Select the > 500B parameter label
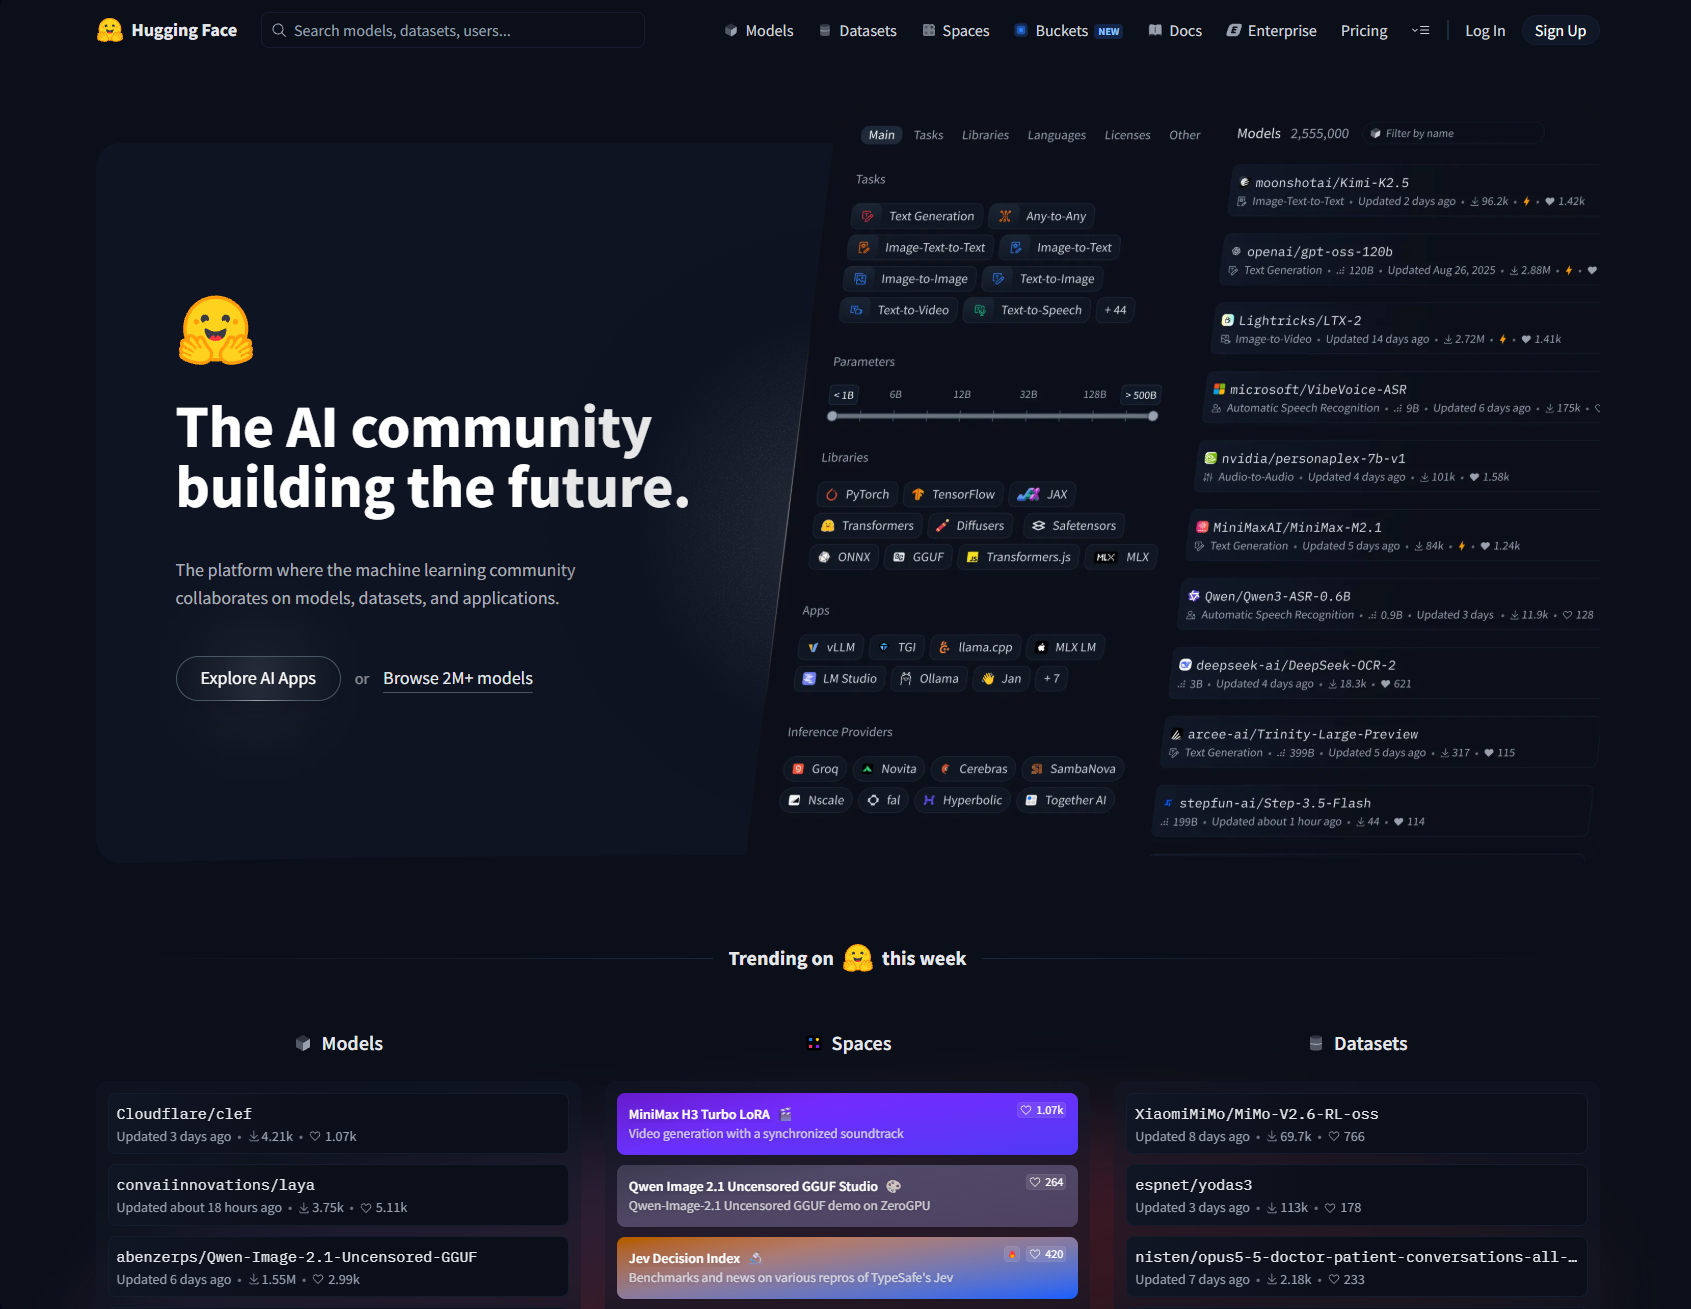 (1141, 395)
